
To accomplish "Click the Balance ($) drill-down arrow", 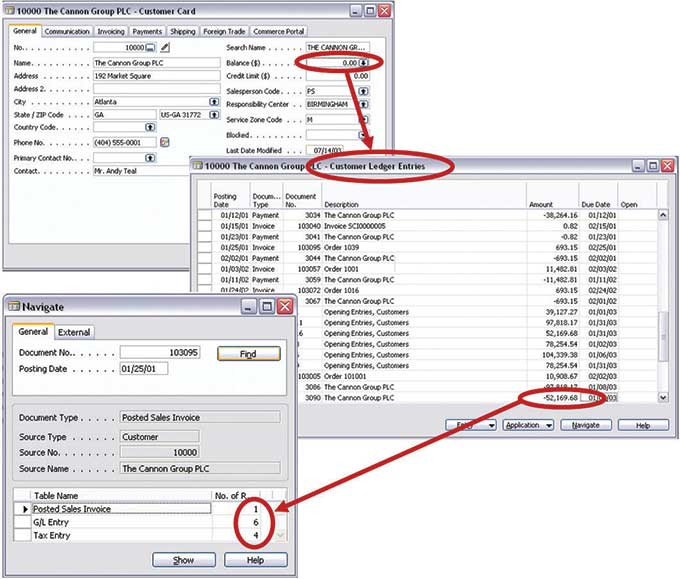I will [363, 62].
